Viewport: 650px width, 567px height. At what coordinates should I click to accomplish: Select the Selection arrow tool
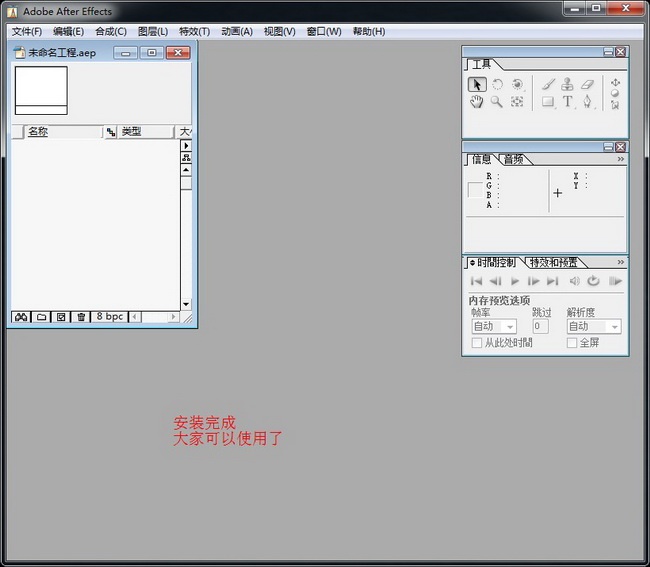pos(477,85)
